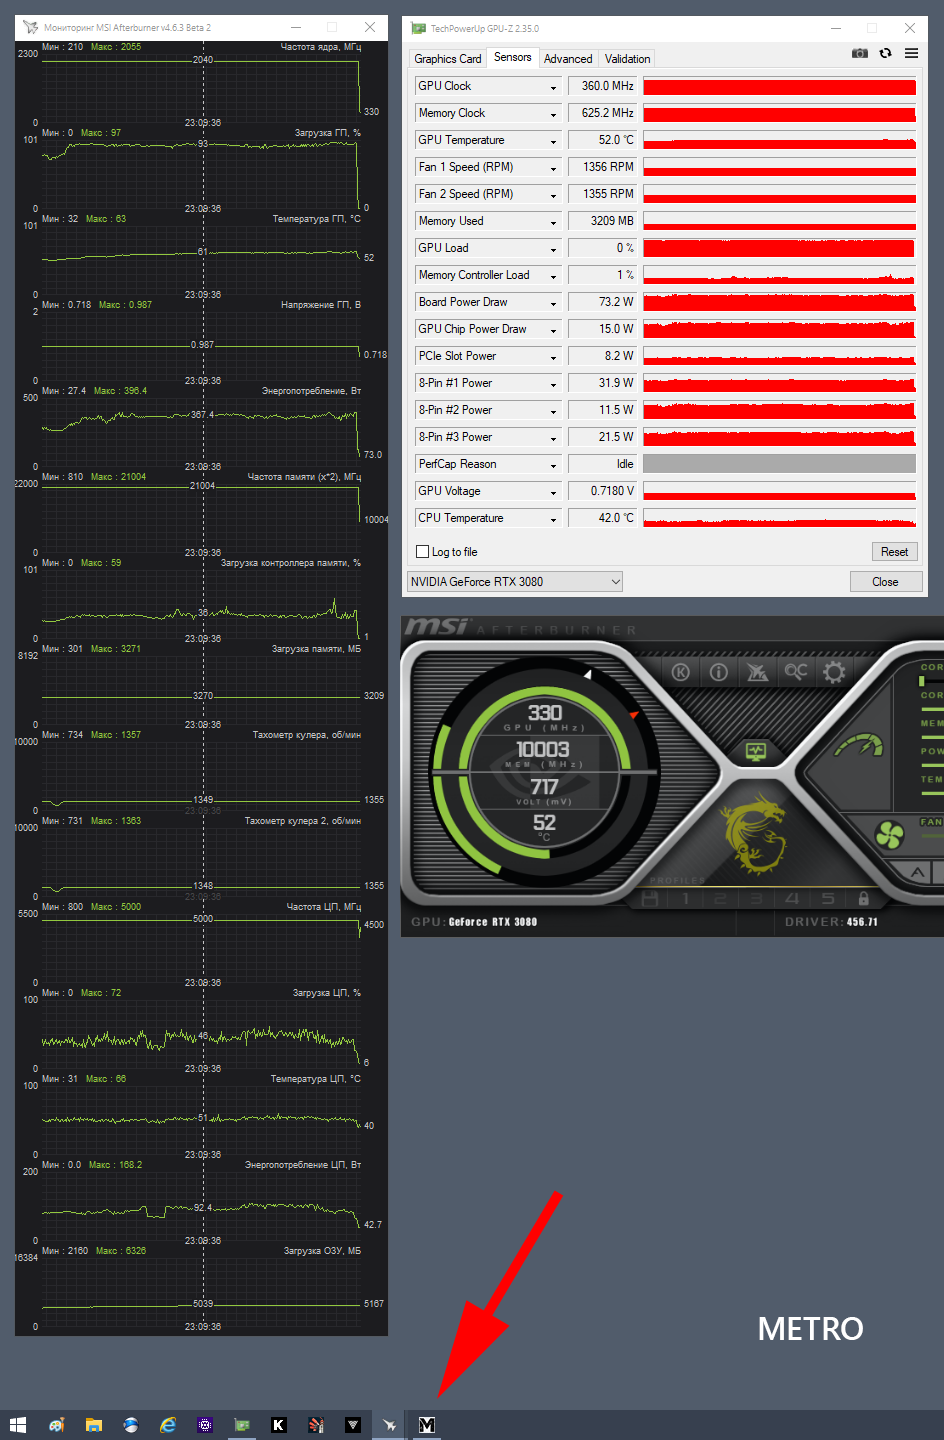Click the Загрузка ГП graph in monitor
Viewport: 944px width, 1440px height.
pyautogui.click(x=201, y=173)
